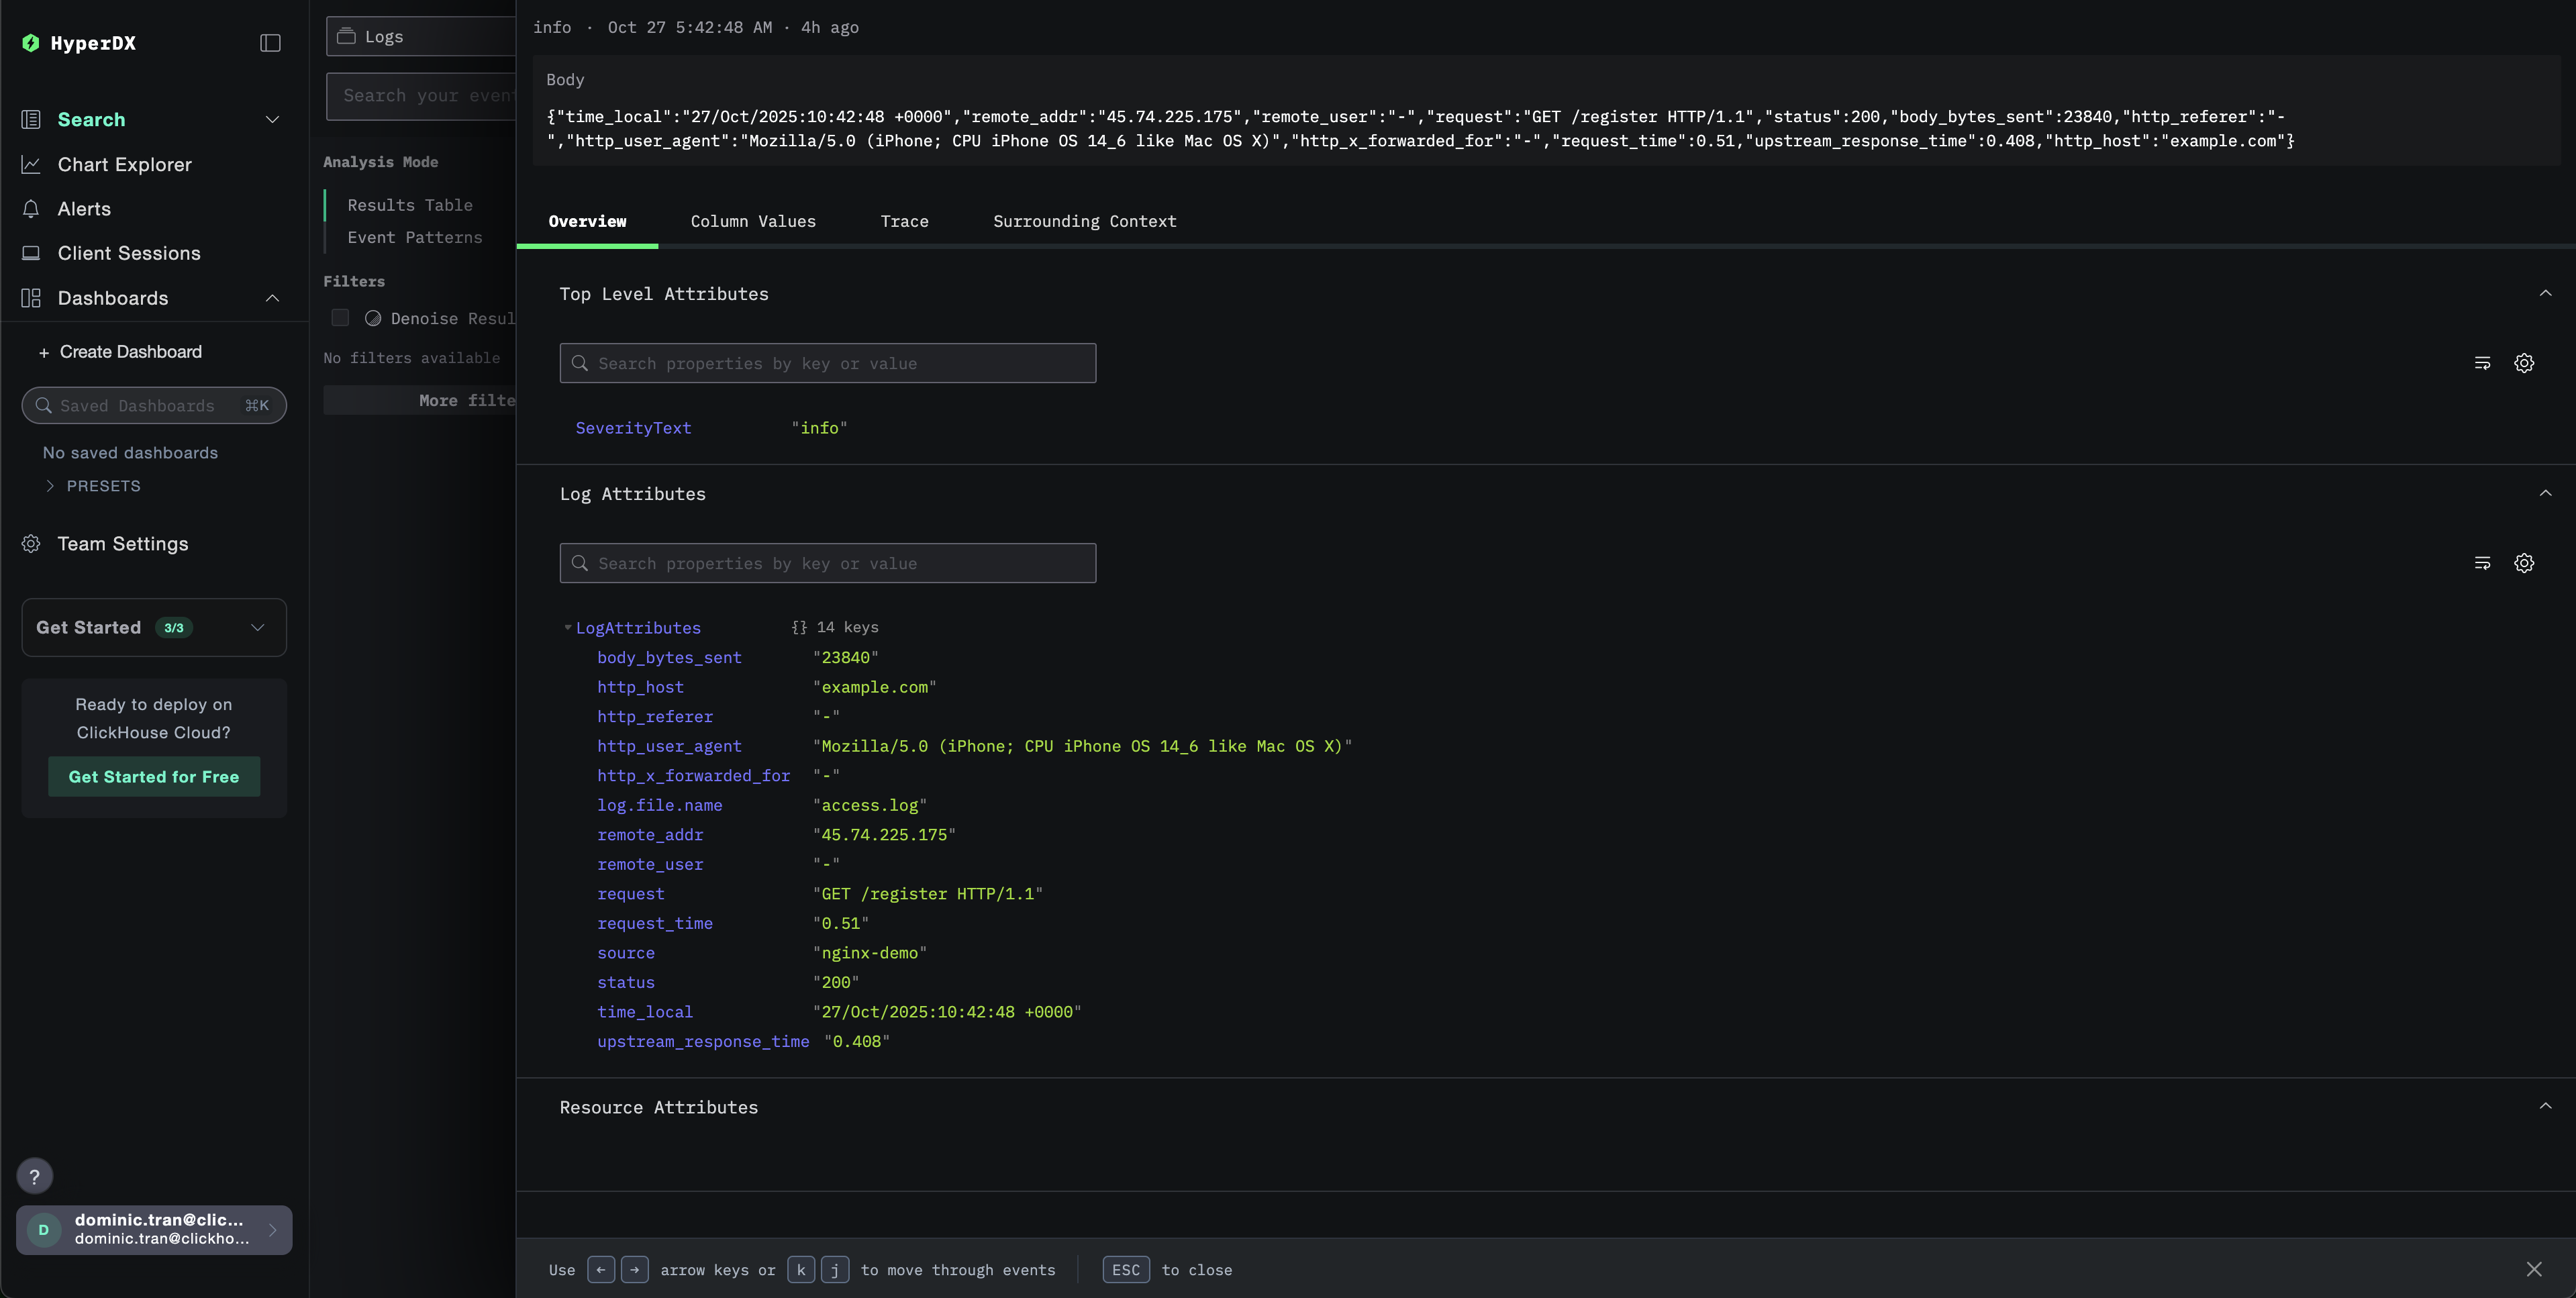Open Client Sessions page
Screen dimensions: 2576x1298
click(128, 253)
